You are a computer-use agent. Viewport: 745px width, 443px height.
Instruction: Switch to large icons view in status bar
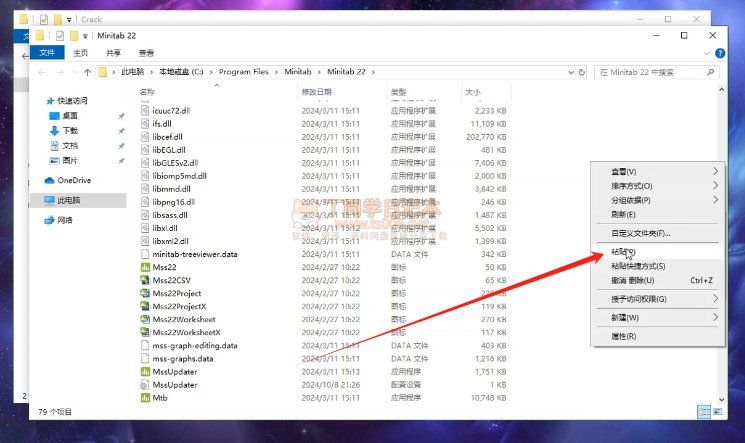click(x=717, y=412)
